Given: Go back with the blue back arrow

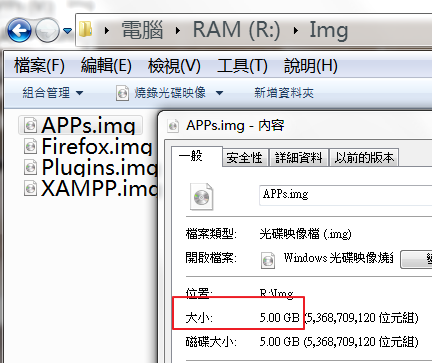Looking at the screenshot, I should pos(19,31).
